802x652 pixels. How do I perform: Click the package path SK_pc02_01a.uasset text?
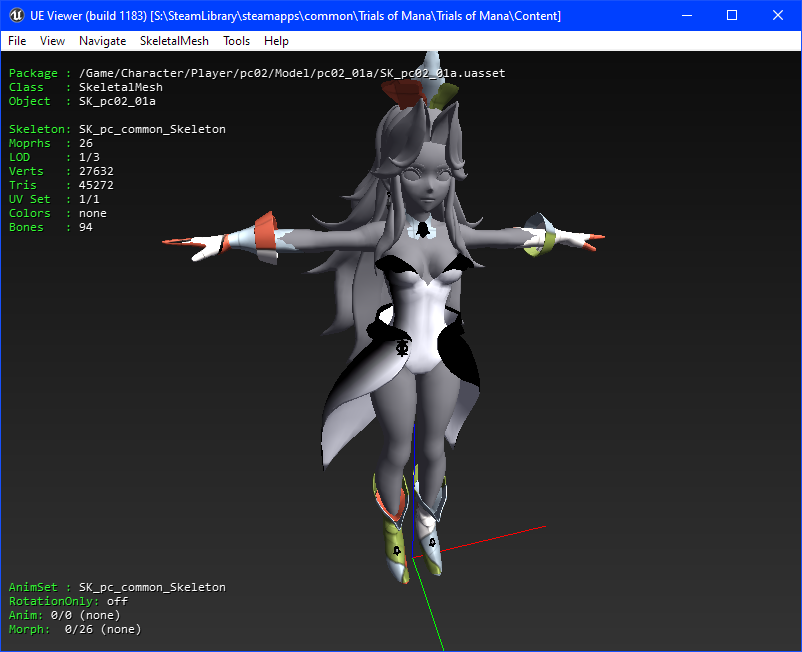click(x=292, y=73)
